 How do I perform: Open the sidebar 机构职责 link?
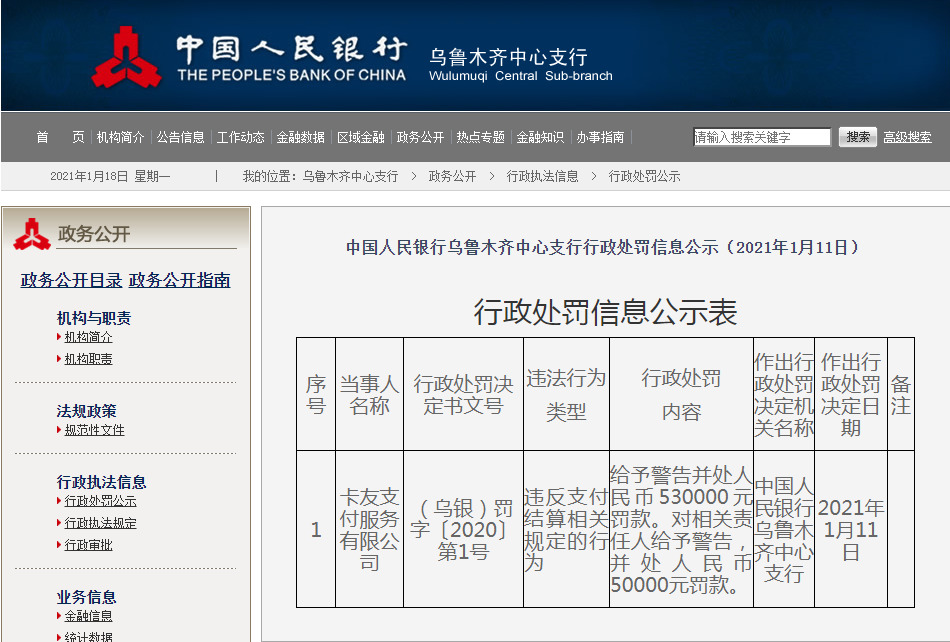coord(88,359)
